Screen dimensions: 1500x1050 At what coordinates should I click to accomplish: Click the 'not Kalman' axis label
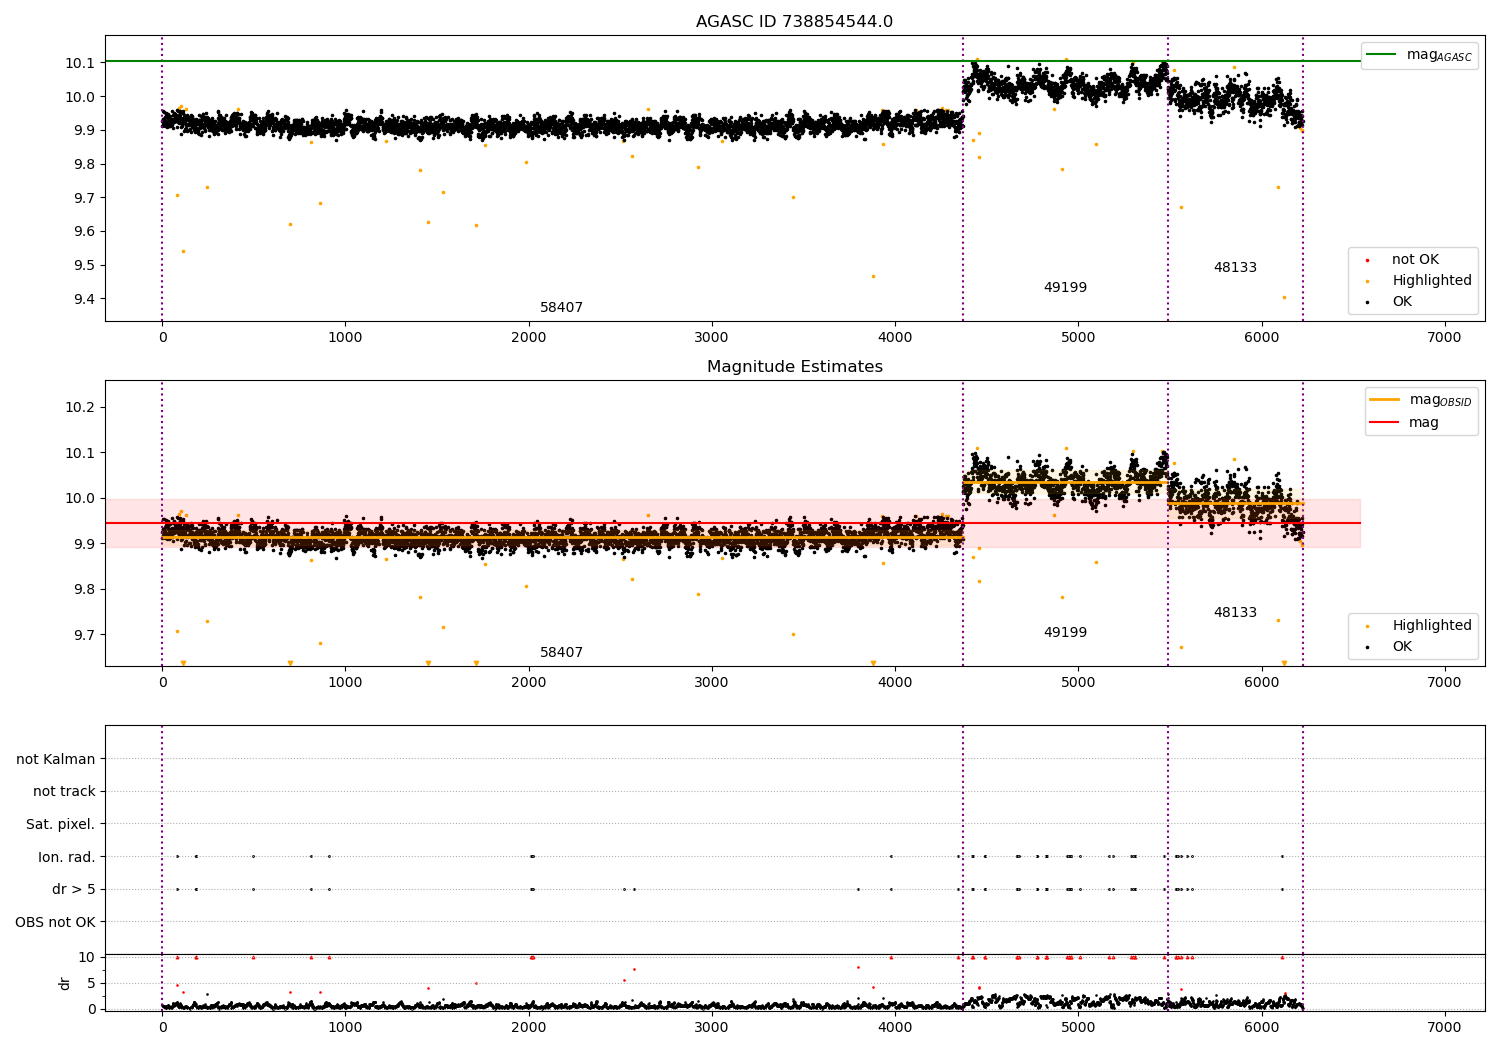point(56,759)
